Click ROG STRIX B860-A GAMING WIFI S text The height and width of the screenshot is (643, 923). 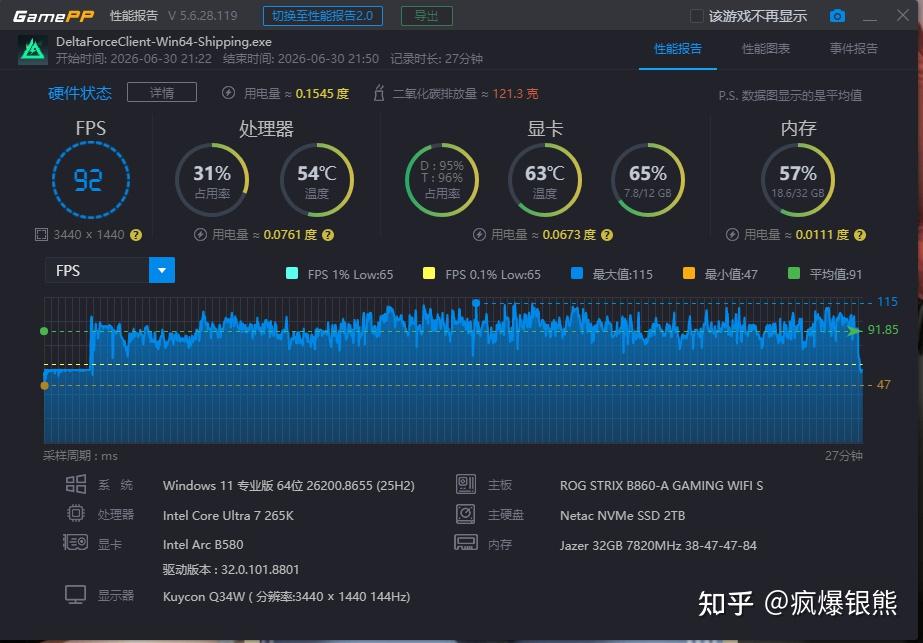click(x=661, y=486)
